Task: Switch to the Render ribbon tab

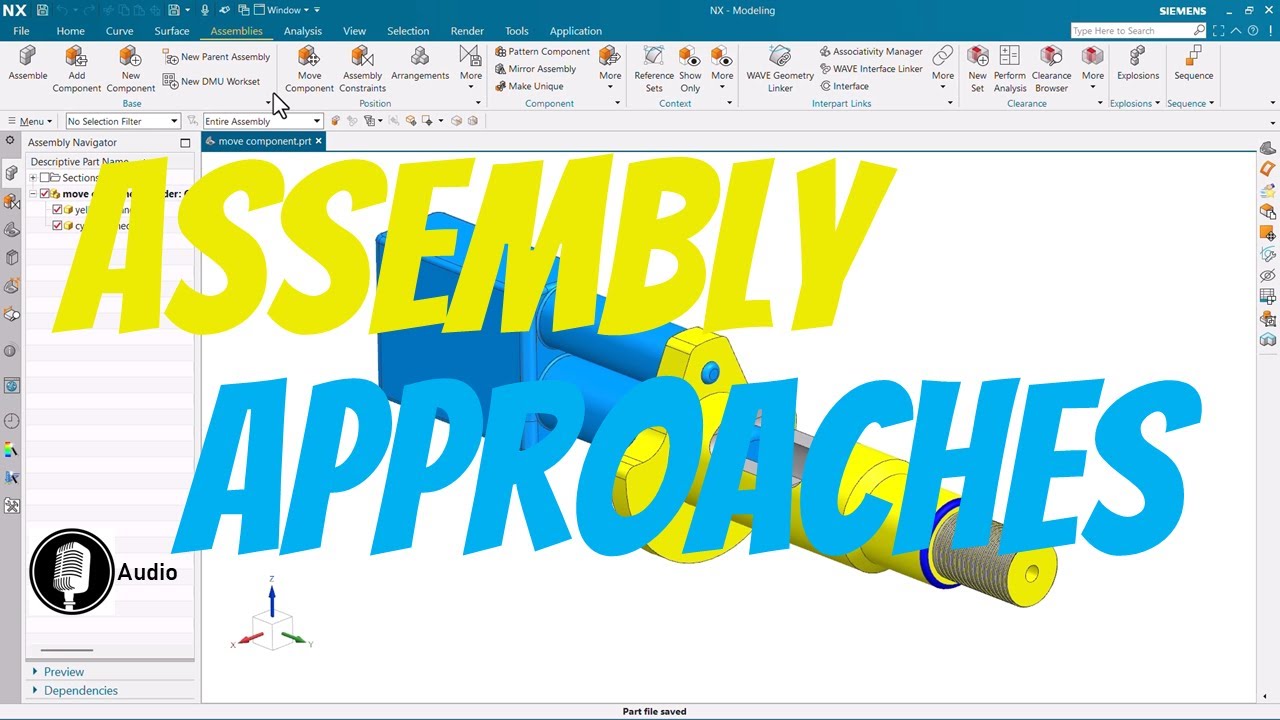Action: [467, 31]
